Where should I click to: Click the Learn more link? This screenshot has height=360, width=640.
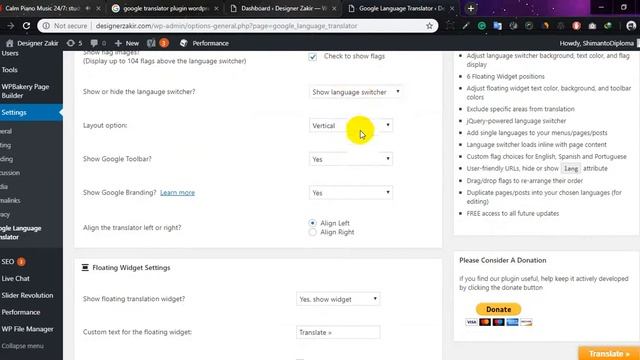click(178, 192)
